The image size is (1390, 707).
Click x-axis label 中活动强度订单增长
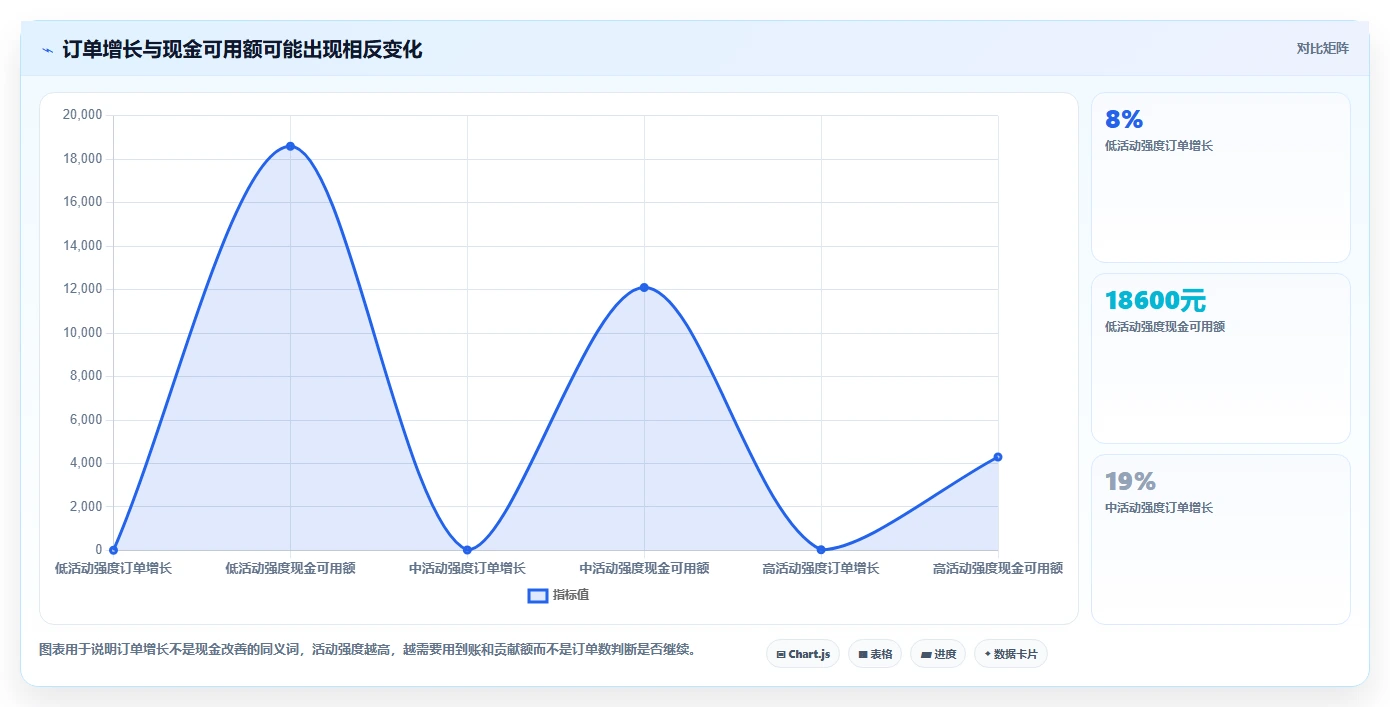[467, 568]
